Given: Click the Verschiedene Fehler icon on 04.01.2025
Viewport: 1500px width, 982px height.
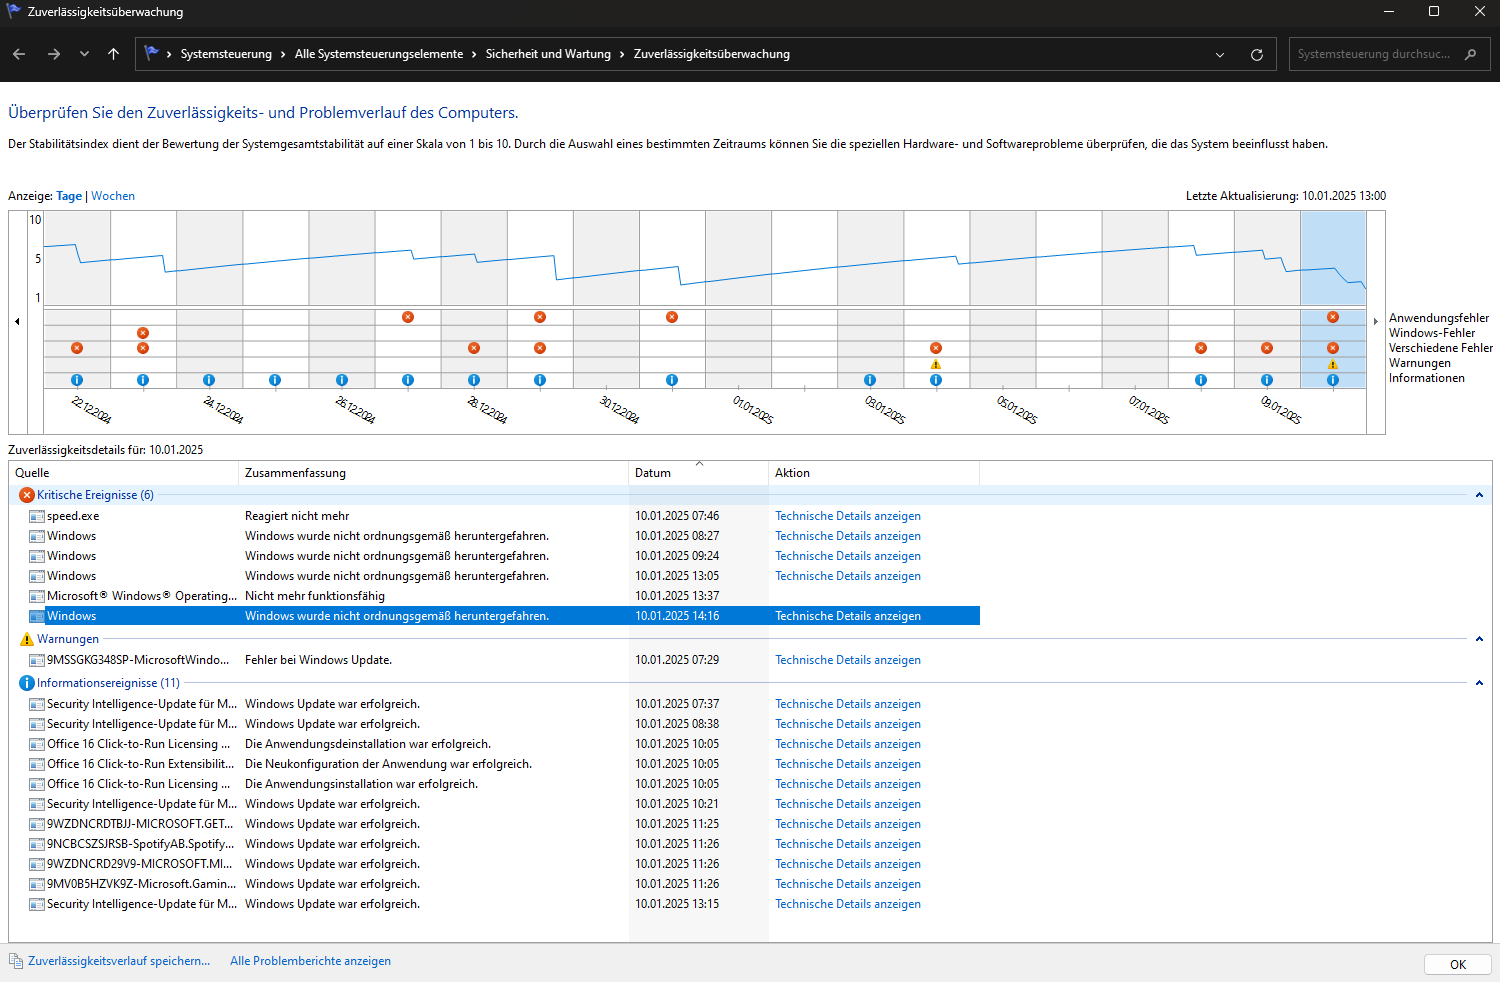Looking at the screenshot, I should pos(936,348).
